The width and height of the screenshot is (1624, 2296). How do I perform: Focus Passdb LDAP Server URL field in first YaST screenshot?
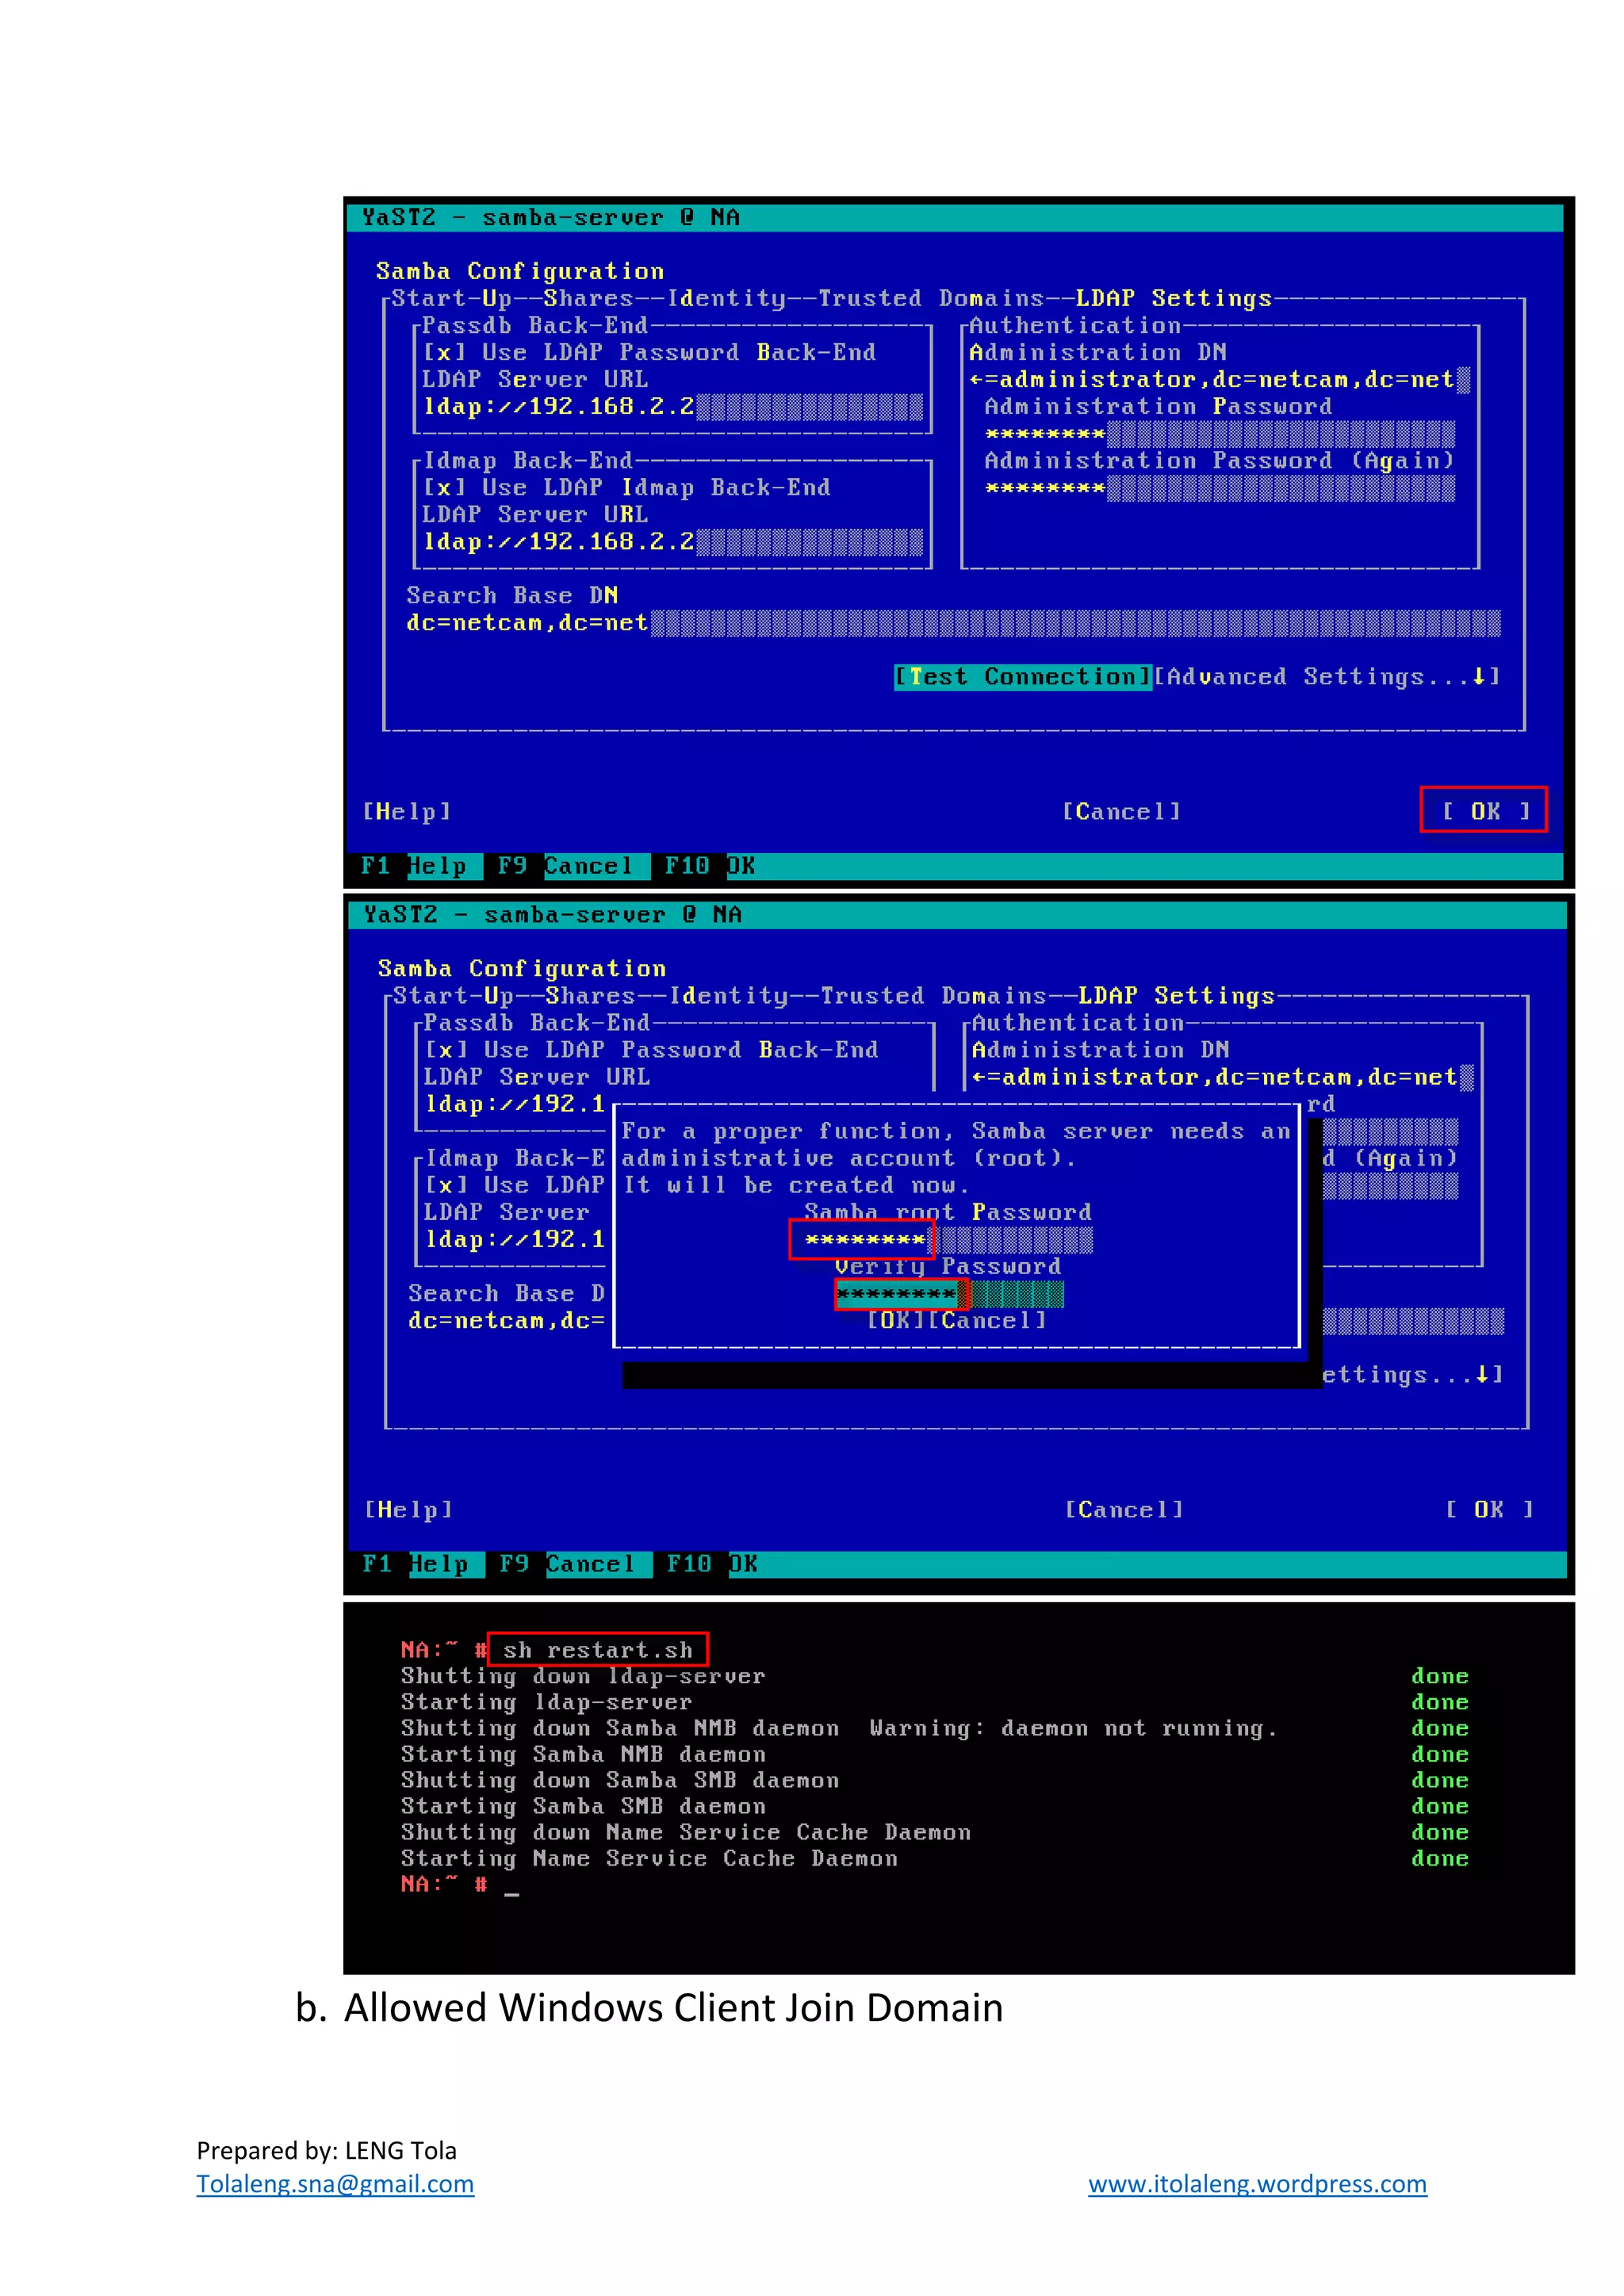pos(673,407)
